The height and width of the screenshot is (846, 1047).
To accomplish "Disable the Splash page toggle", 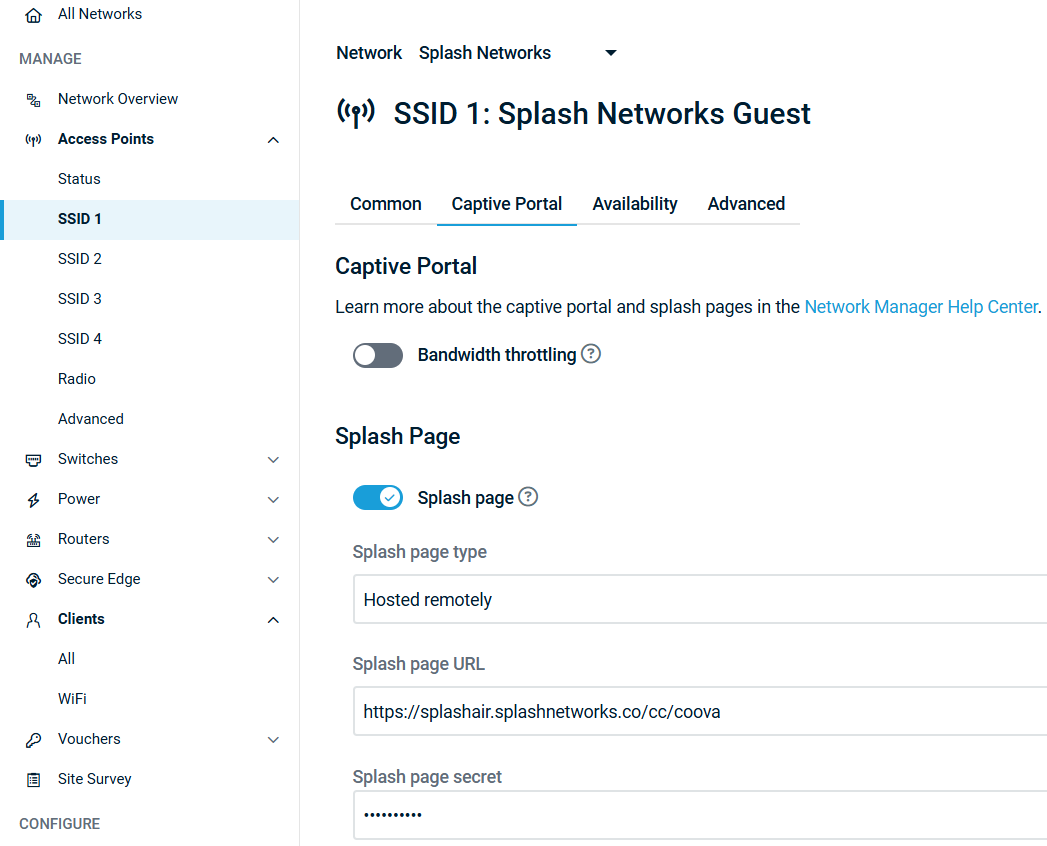I will [378, 497].
